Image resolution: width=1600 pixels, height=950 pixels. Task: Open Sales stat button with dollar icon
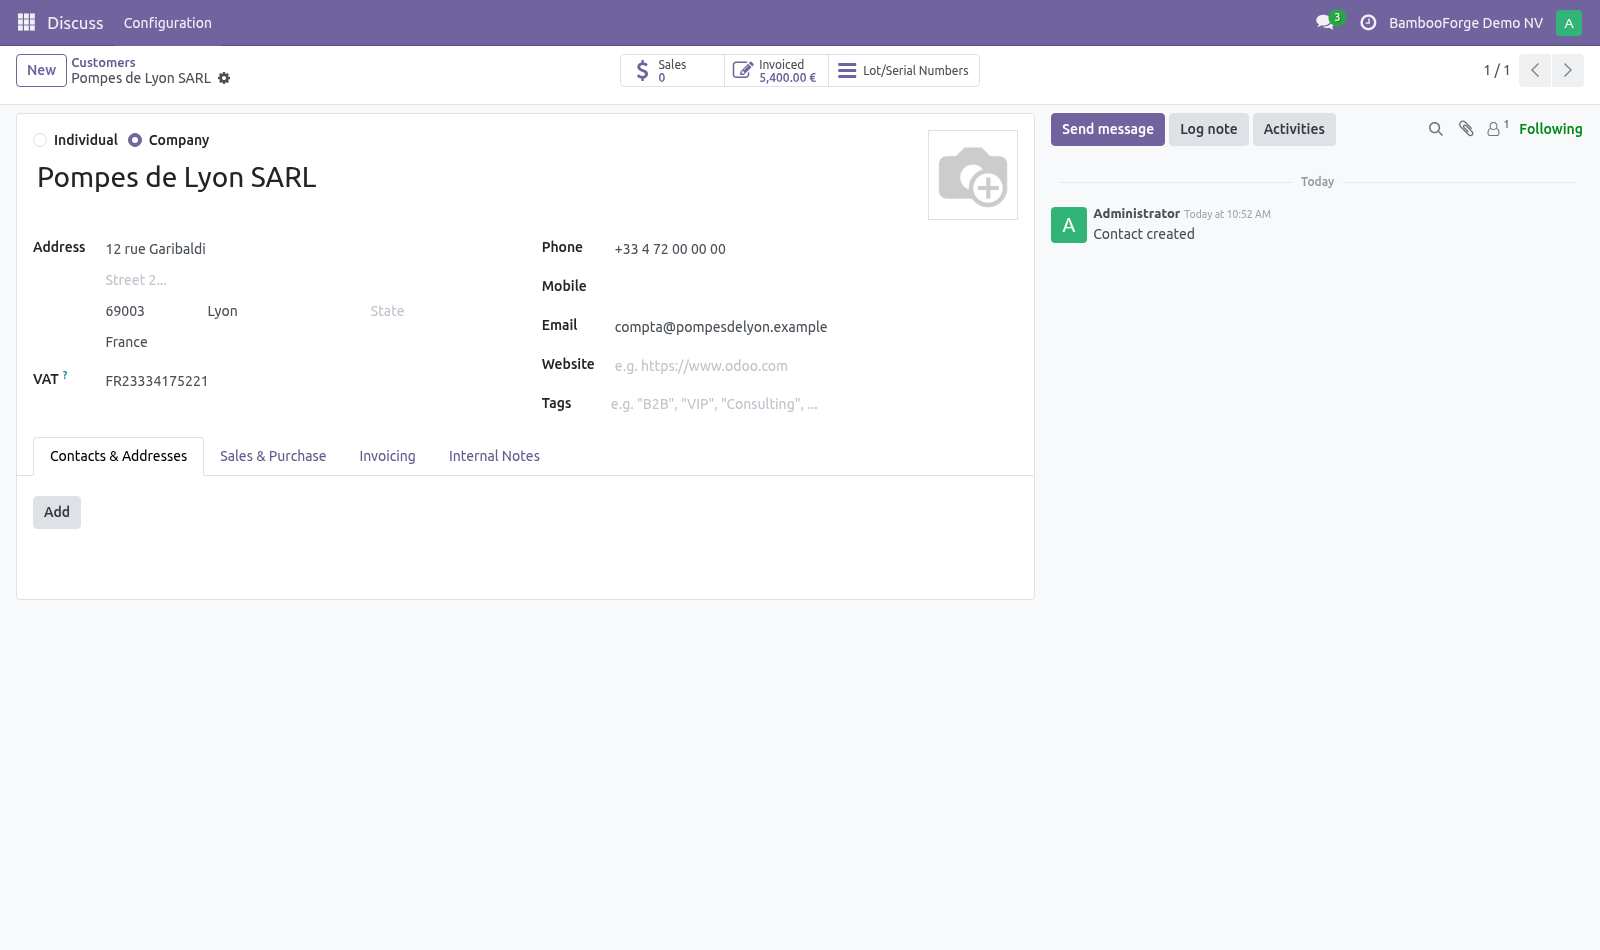click(672, 71)
